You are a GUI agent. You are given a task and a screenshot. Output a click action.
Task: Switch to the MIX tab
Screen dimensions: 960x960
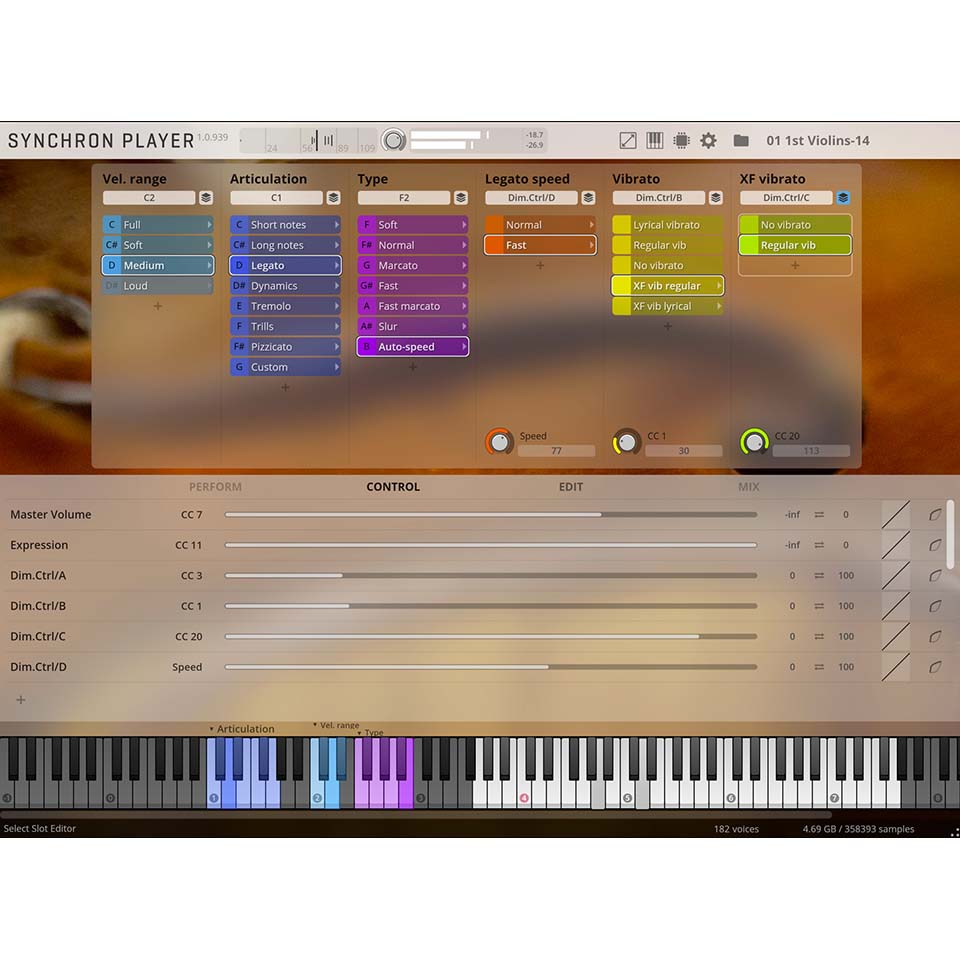click(x=748, y=487)
